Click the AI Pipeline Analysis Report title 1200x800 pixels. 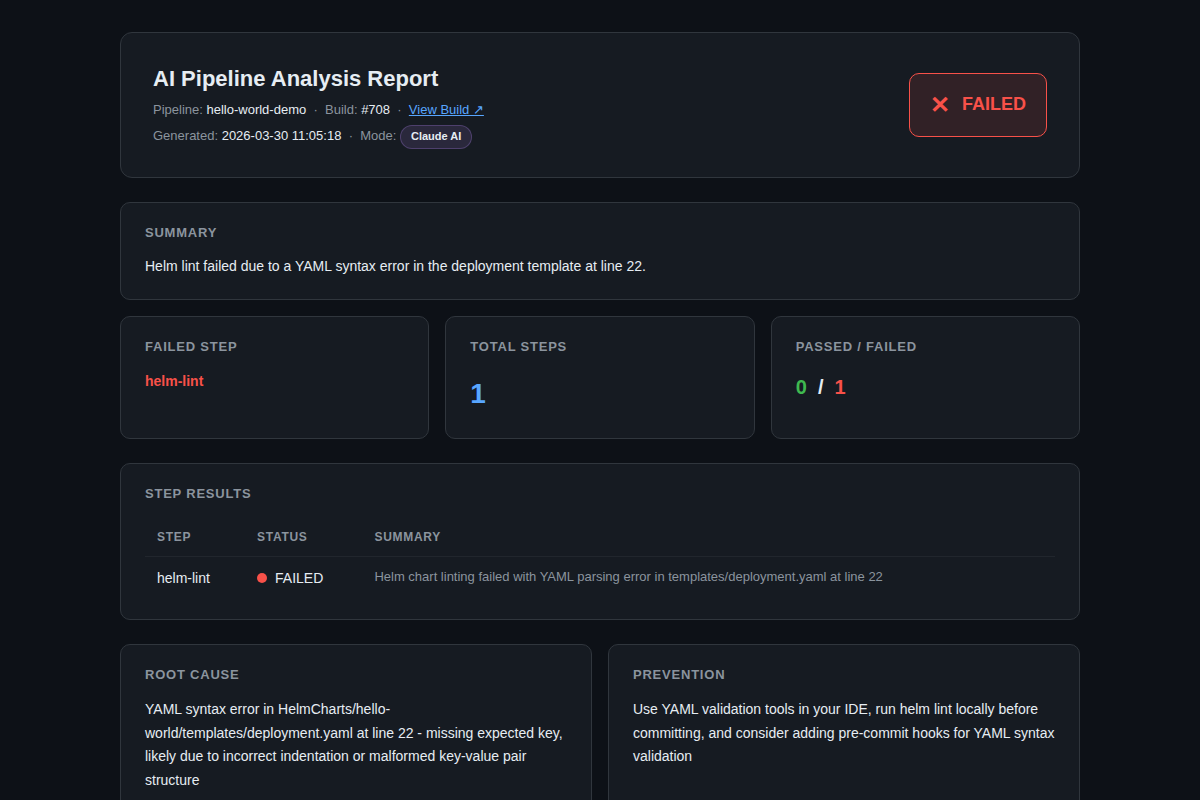tap(296, 79)
